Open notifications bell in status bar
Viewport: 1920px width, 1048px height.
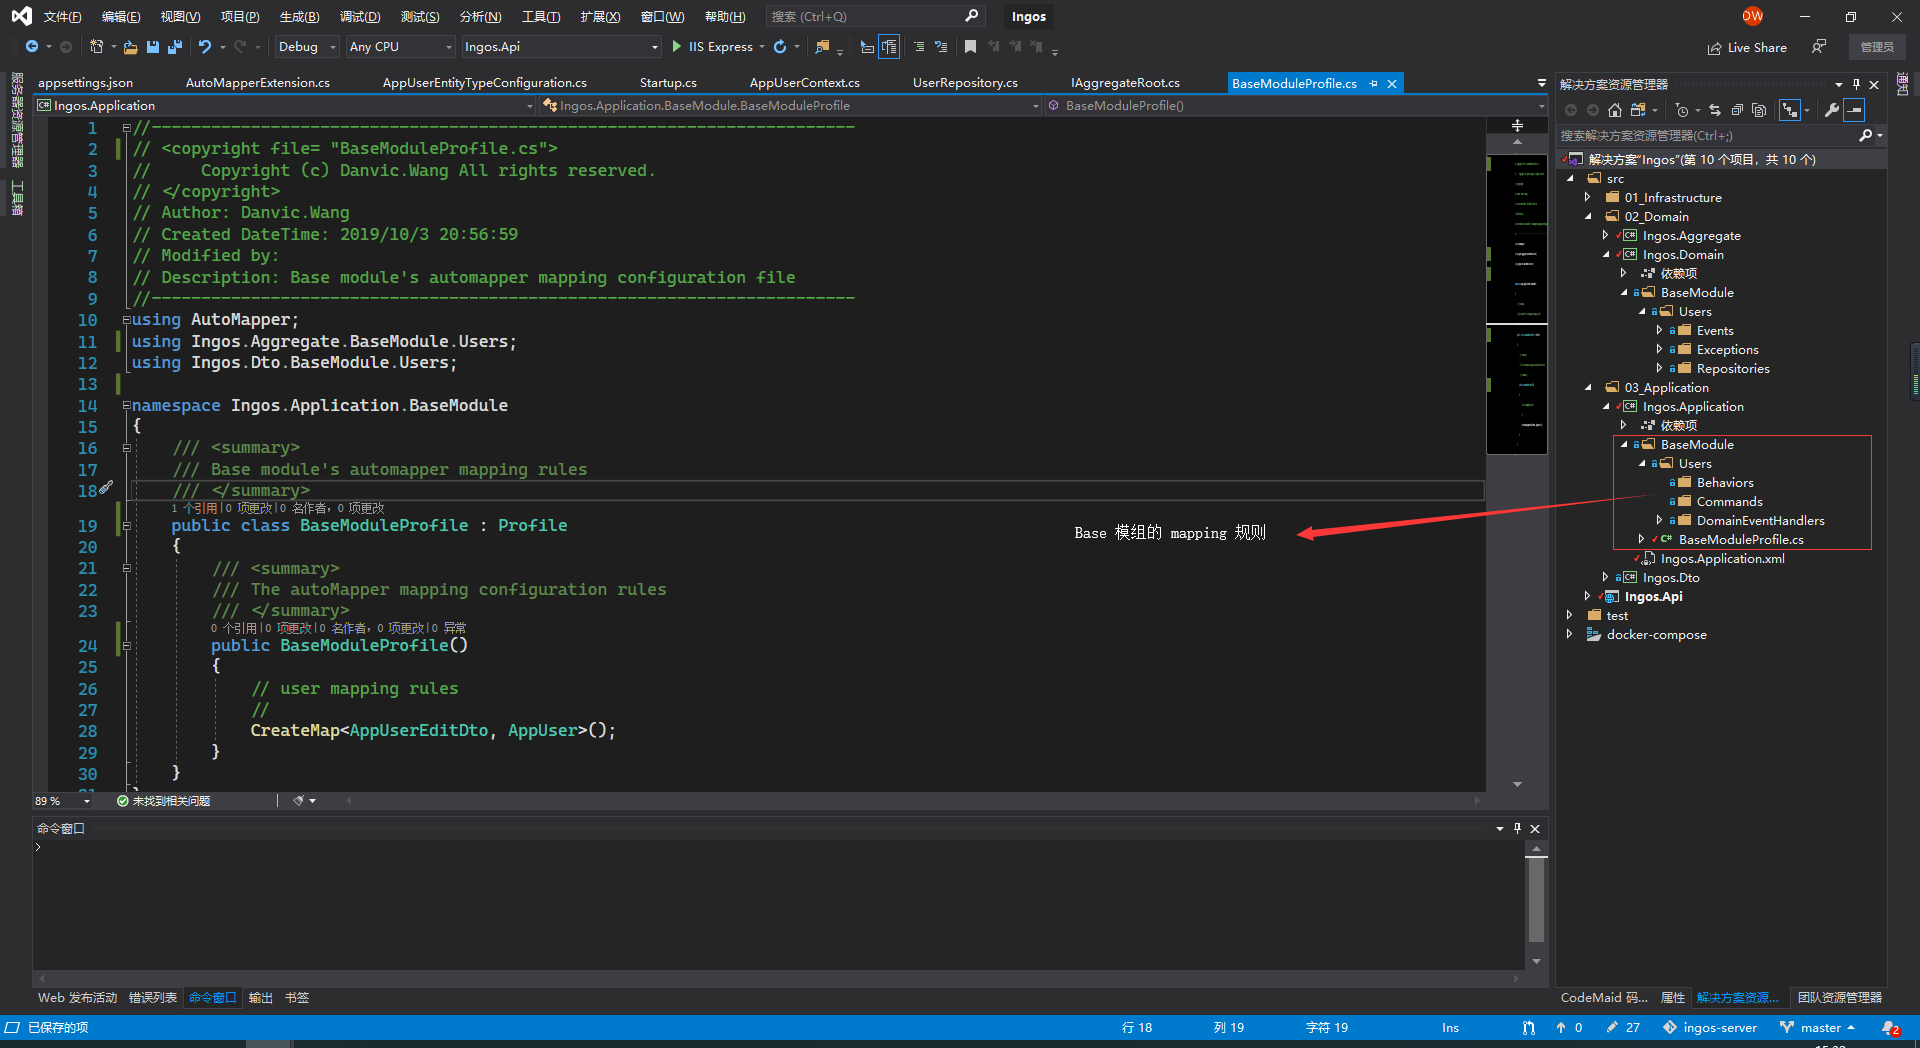point(1890,1028)
